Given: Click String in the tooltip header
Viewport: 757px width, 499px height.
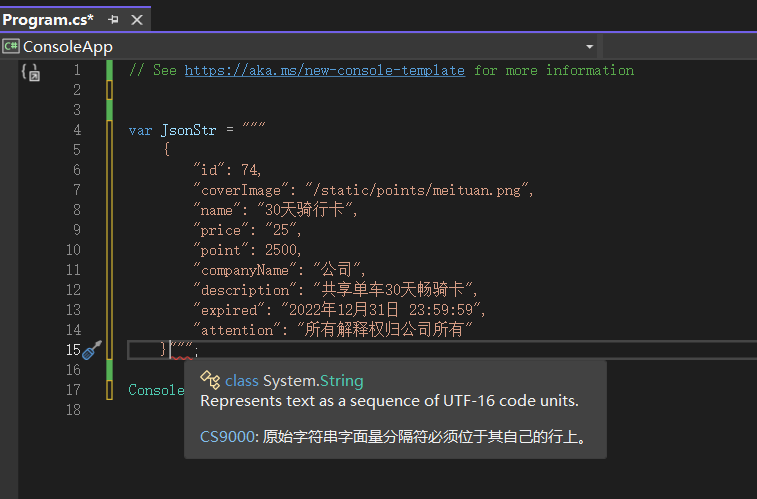Looking at the screenshot, I should [x=341, y=381].
